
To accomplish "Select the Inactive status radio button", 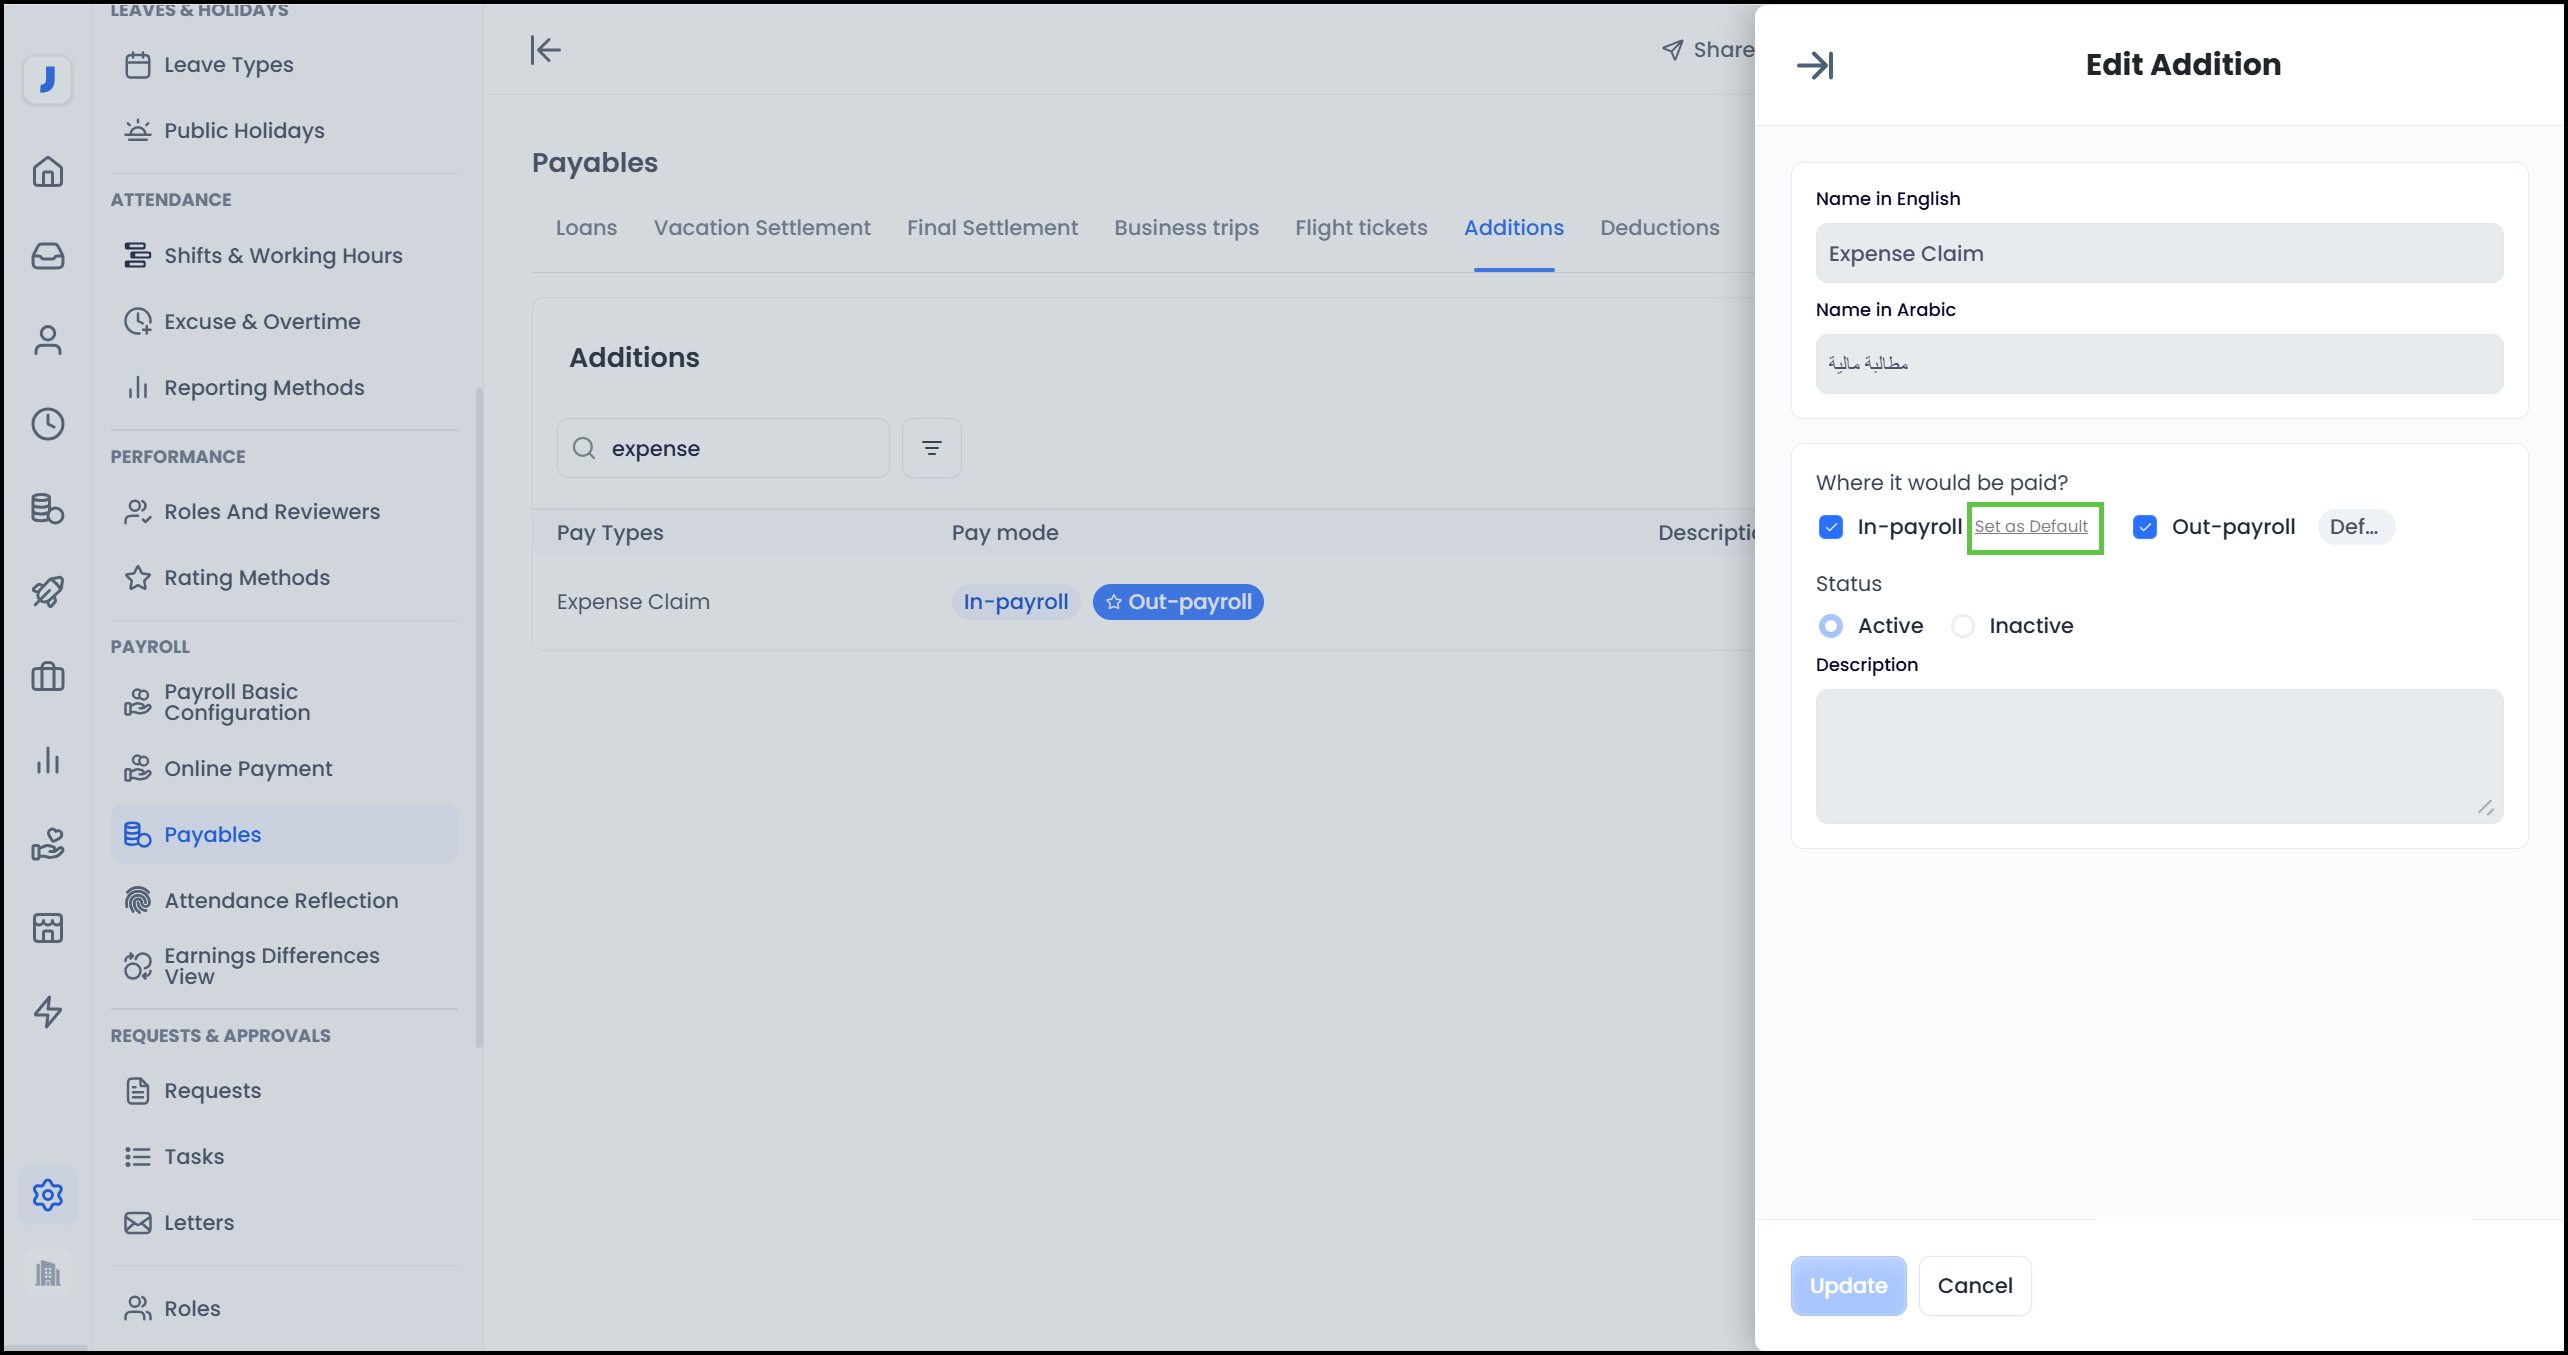I will tap(1963, 626).
